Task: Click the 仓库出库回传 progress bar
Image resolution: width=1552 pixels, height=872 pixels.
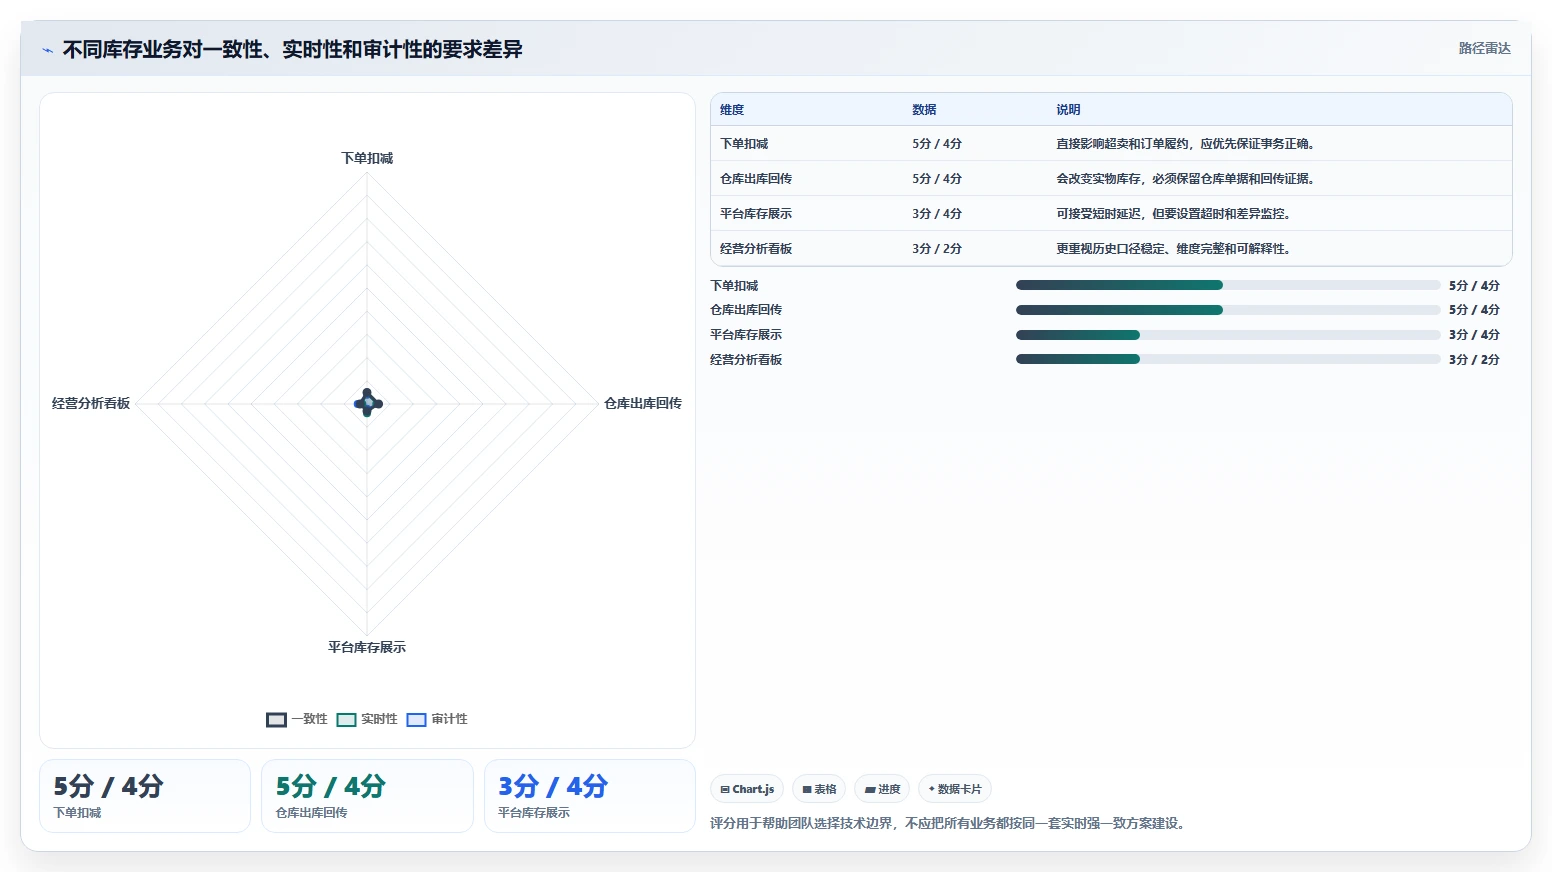Action: 1228,310
